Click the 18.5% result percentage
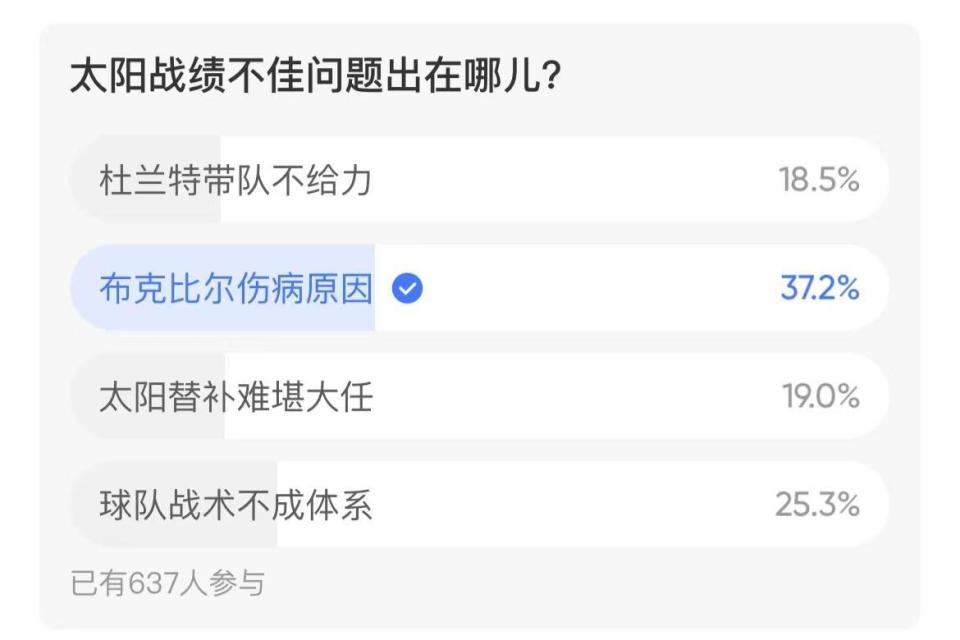Screen dimensions: 960x640 click(819, 181)
